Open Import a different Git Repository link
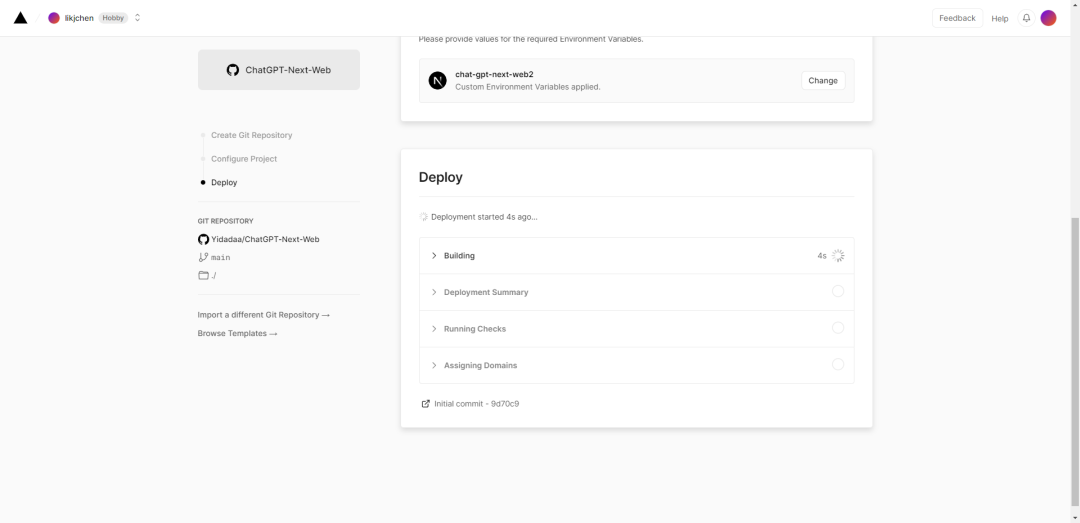 (263, 315)
